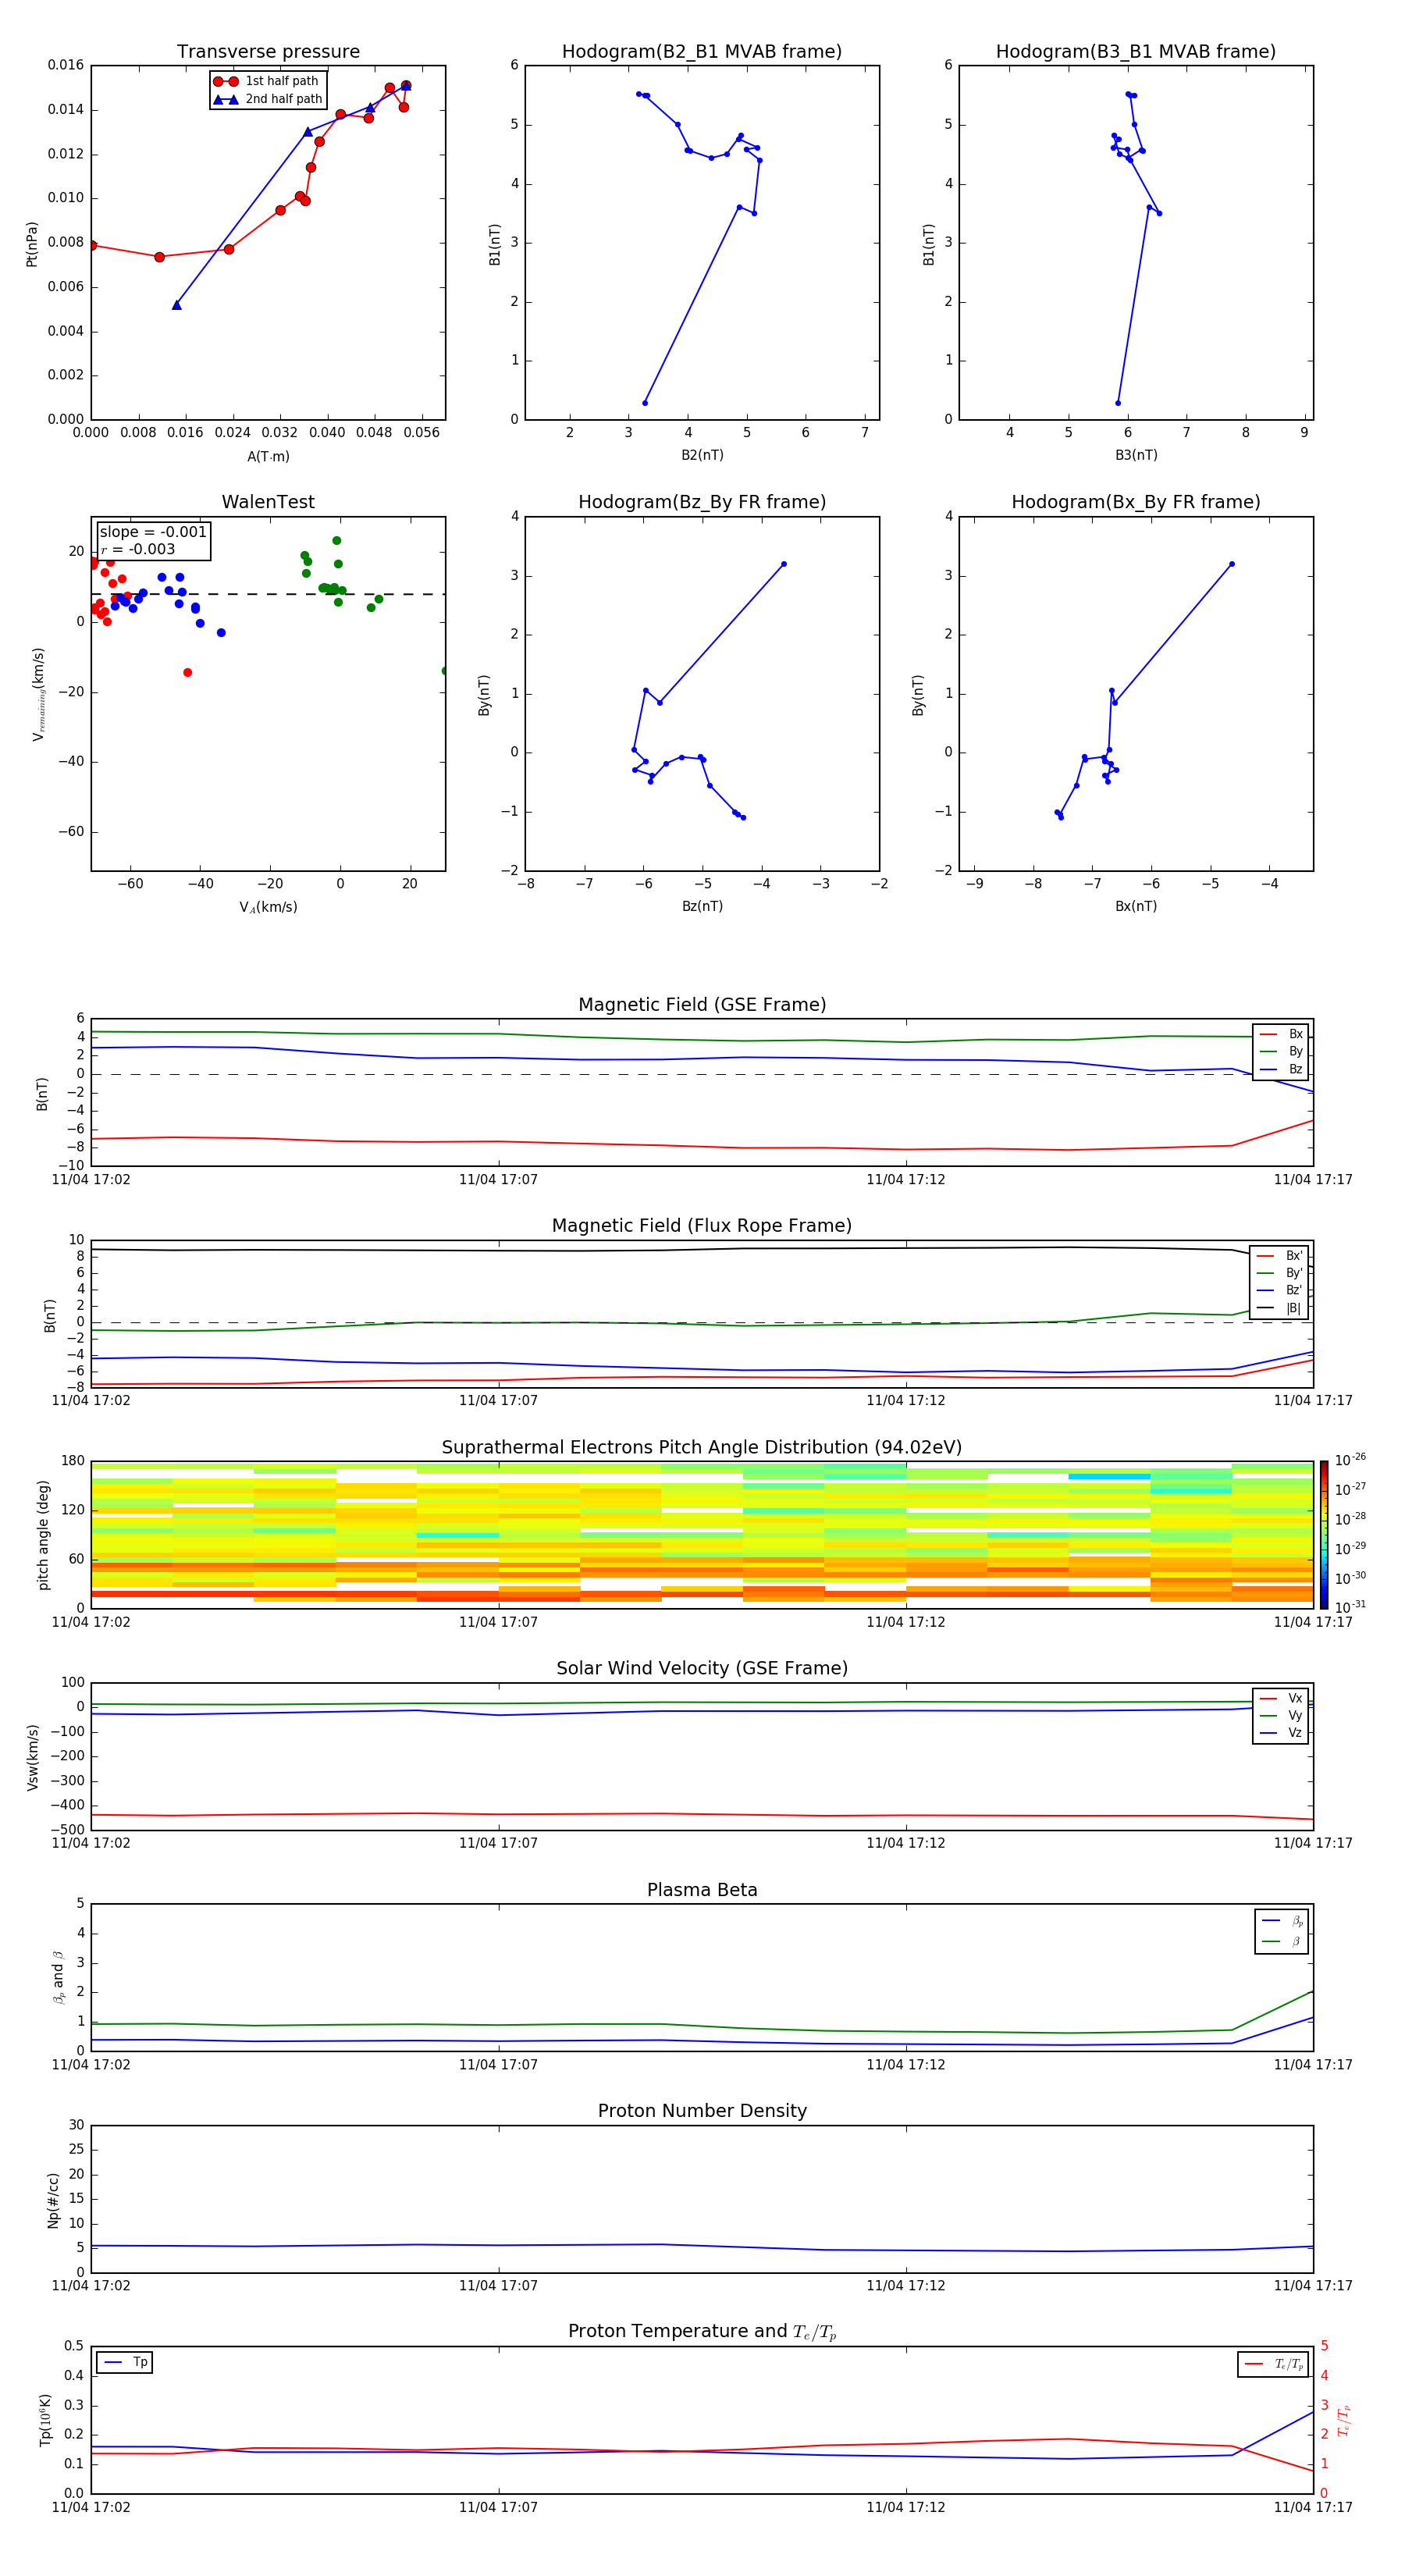Click the 'Proton Number Density' title

(702, 2111)
